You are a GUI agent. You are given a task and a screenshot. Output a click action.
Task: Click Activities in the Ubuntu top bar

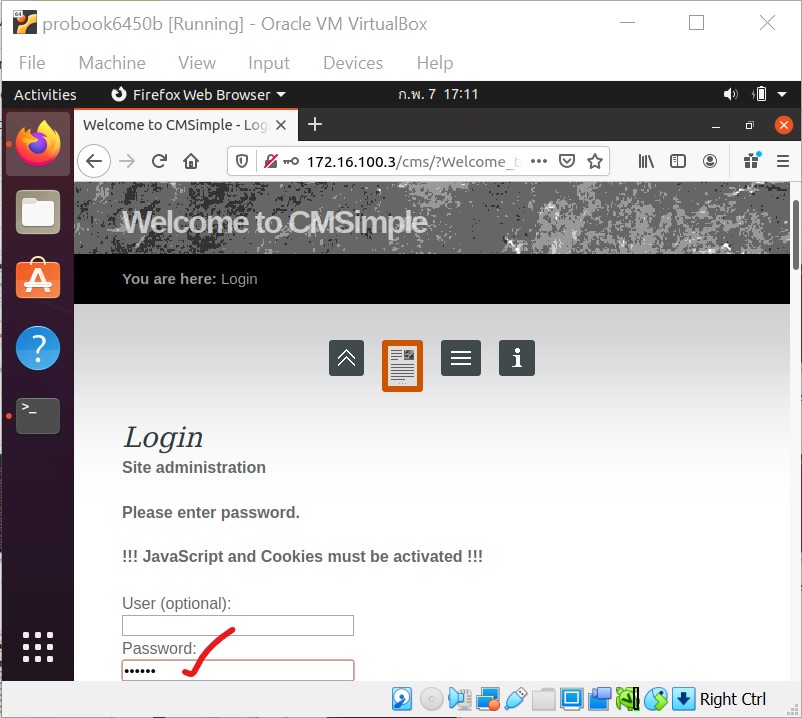(45, 95)
